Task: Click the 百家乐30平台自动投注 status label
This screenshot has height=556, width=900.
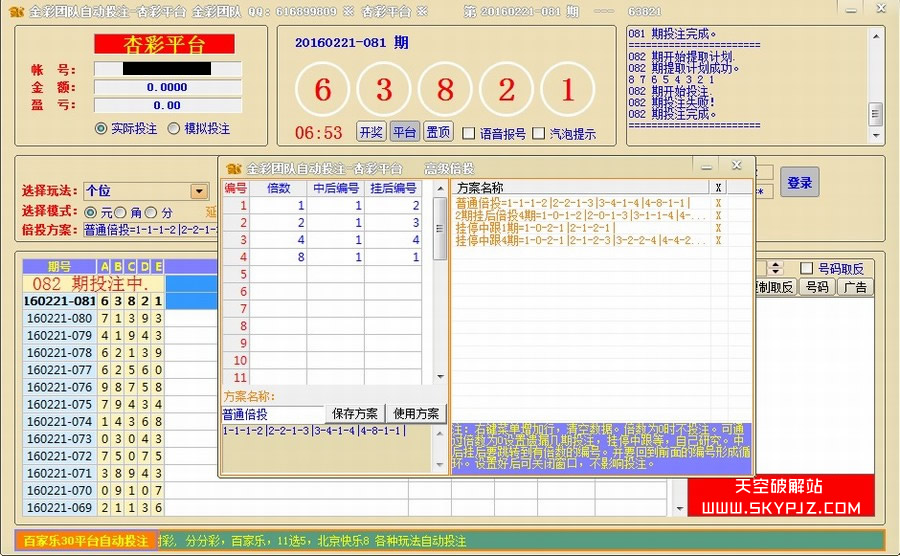Action: (x=86, y=541)
